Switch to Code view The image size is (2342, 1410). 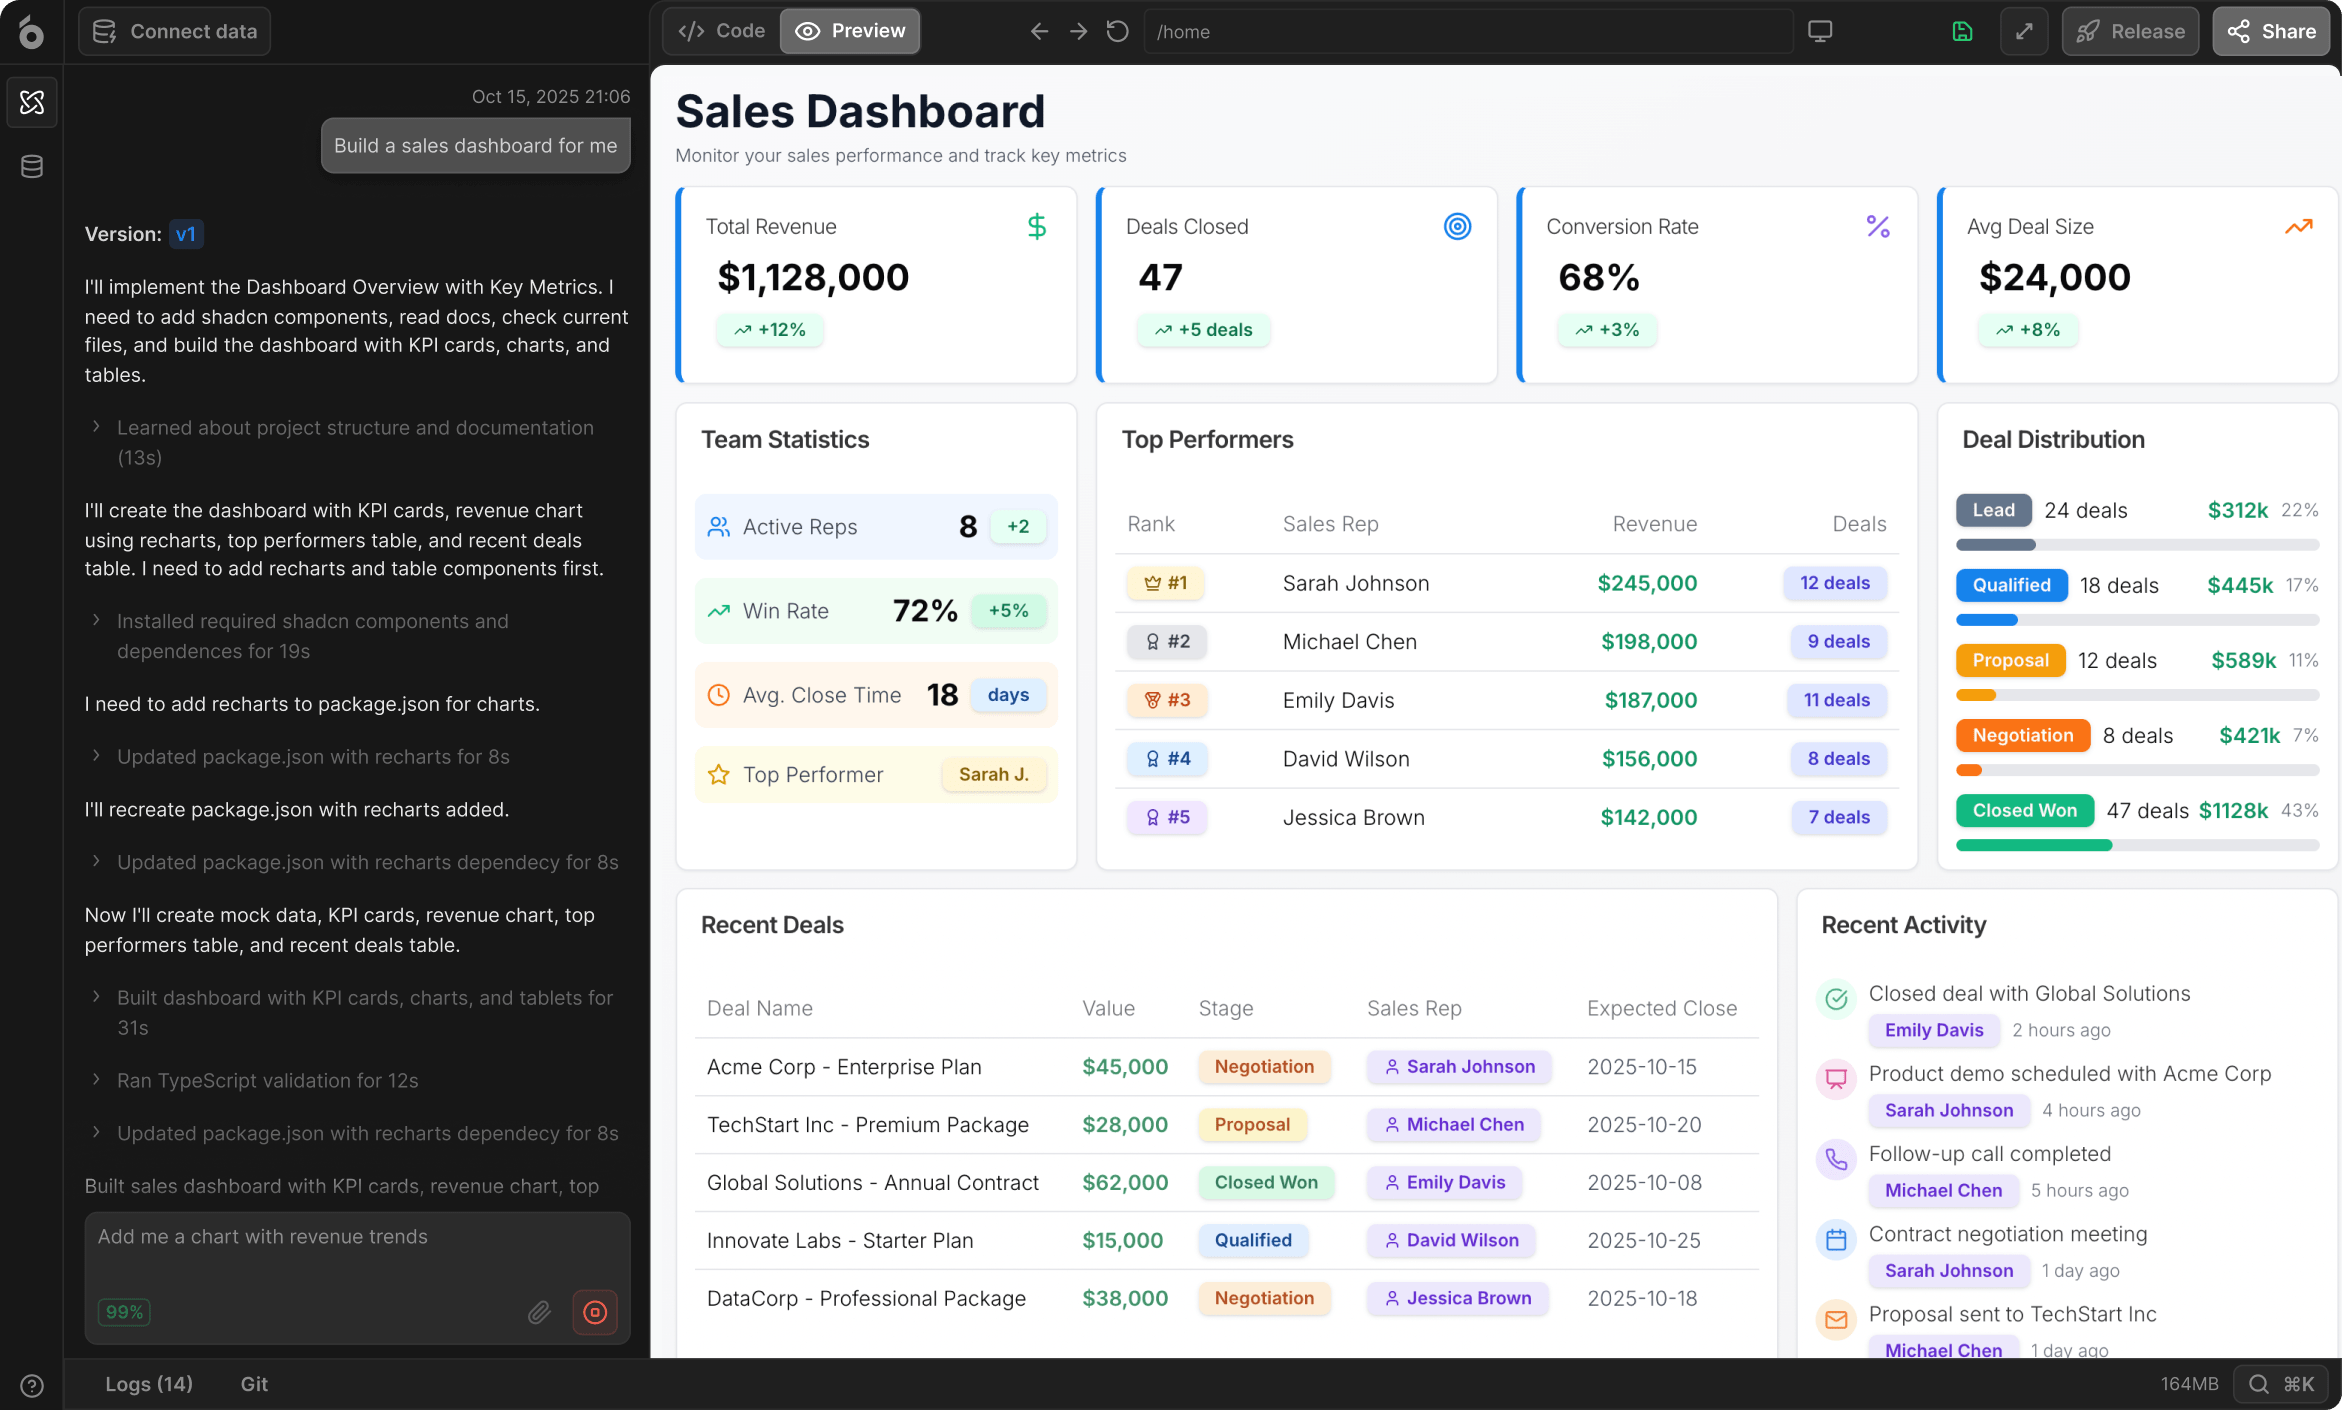pos(722,31)
